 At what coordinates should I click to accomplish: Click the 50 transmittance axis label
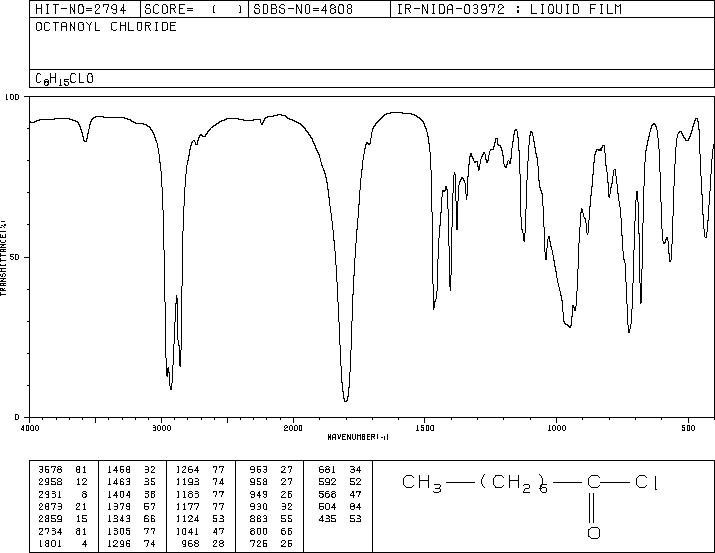15,257
